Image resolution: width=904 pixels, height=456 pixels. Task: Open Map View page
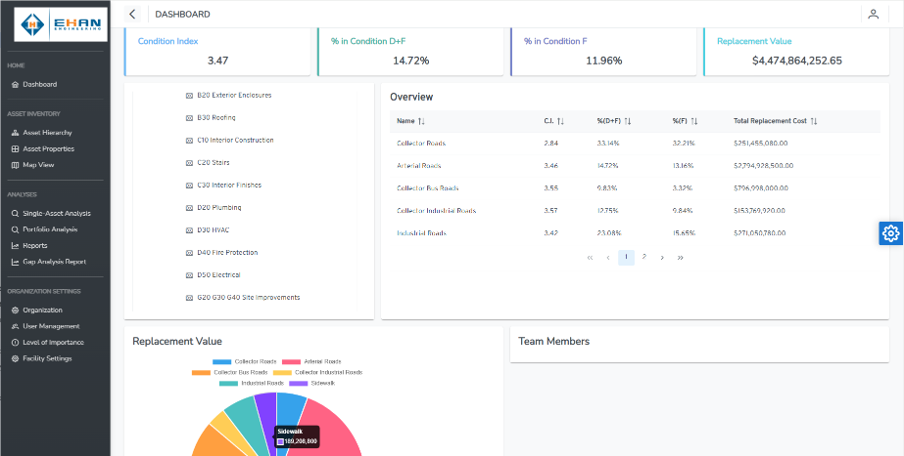(39, 165)
